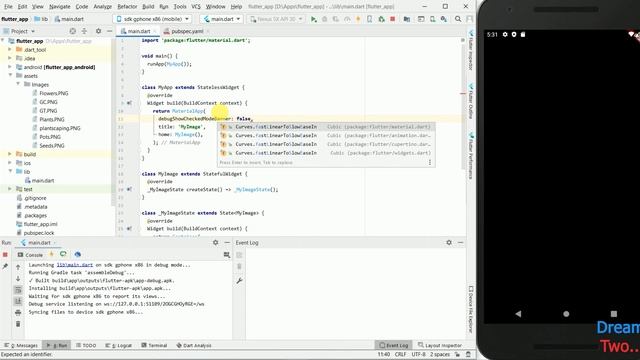Screen dimensions: 640x360
Task: Click the up arrow in console sidebar
Action: tap(18, 267)
